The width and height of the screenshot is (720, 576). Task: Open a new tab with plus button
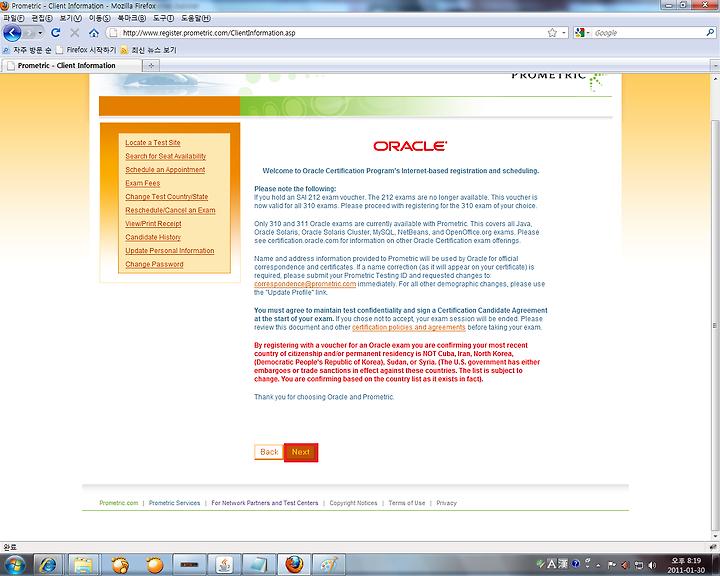151,65
